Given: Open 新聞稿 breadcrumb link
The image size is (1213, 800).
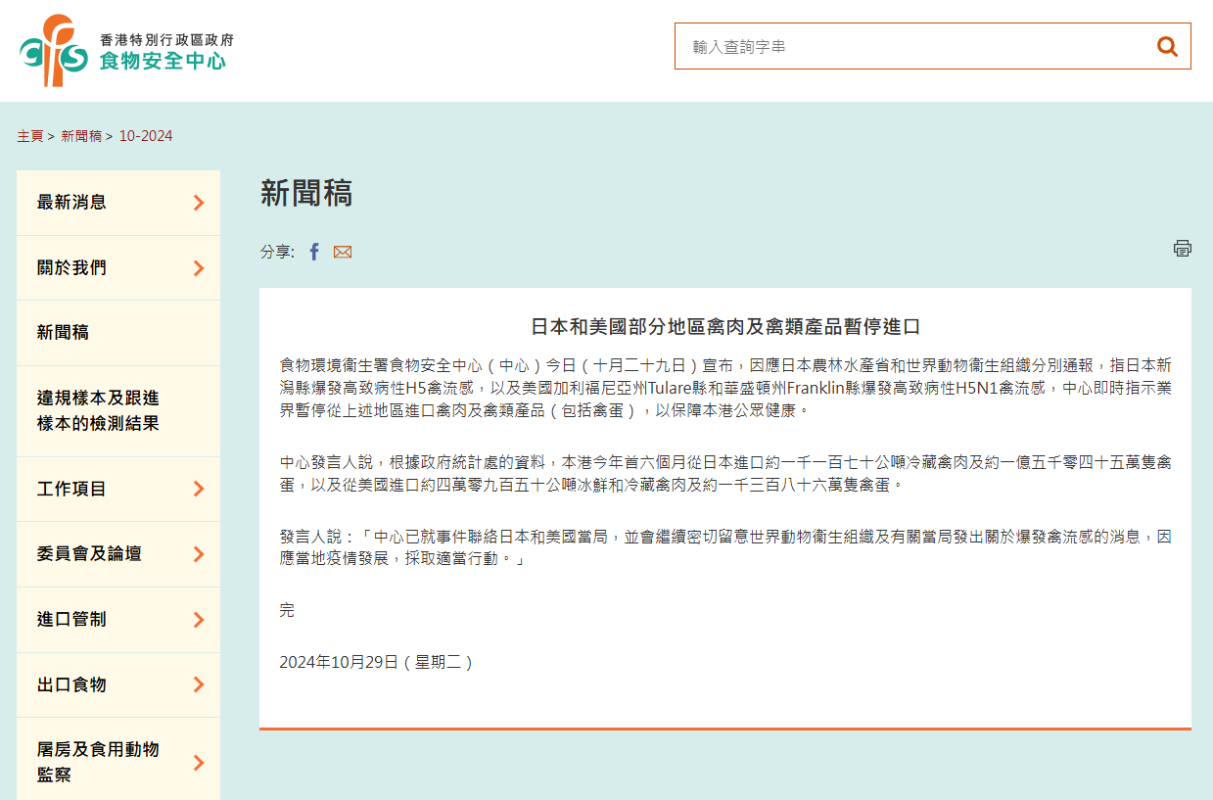Looking at the screenshot, I should (x=81, y=136).
